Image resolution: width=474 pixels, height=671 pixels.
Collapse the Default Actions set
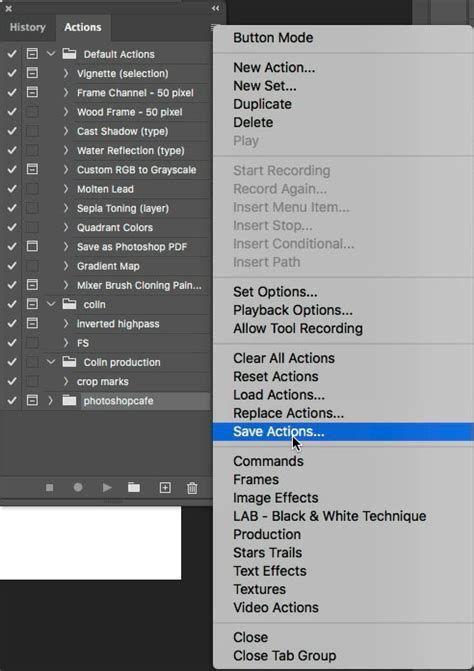pyautogui.click(x=51, y=54)
